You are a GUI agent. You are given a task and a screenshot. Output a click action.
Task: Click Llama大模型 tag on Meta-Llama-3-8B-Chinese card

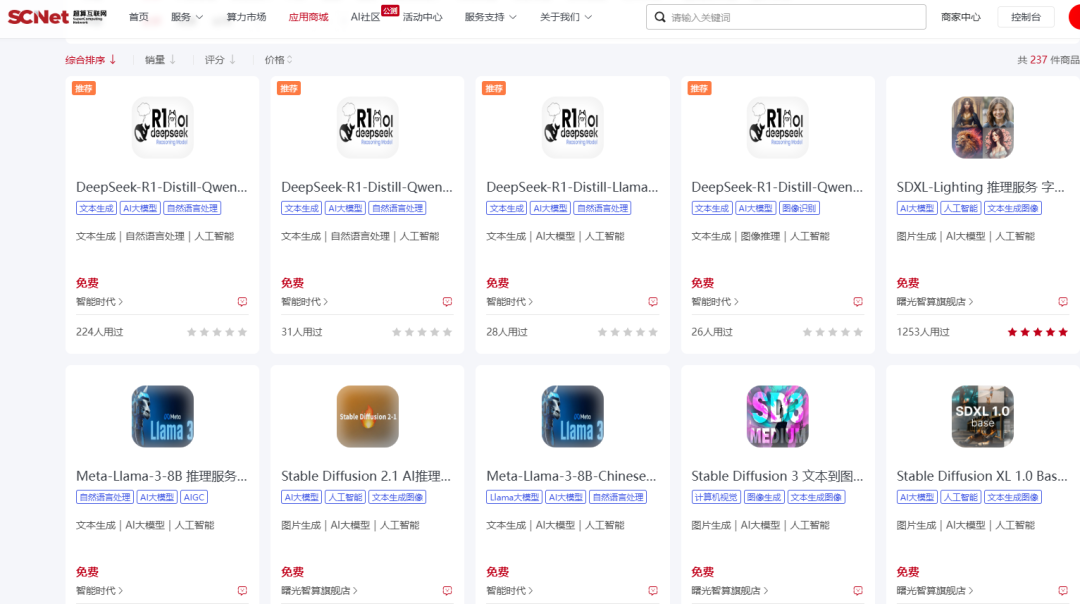[515, 497]
